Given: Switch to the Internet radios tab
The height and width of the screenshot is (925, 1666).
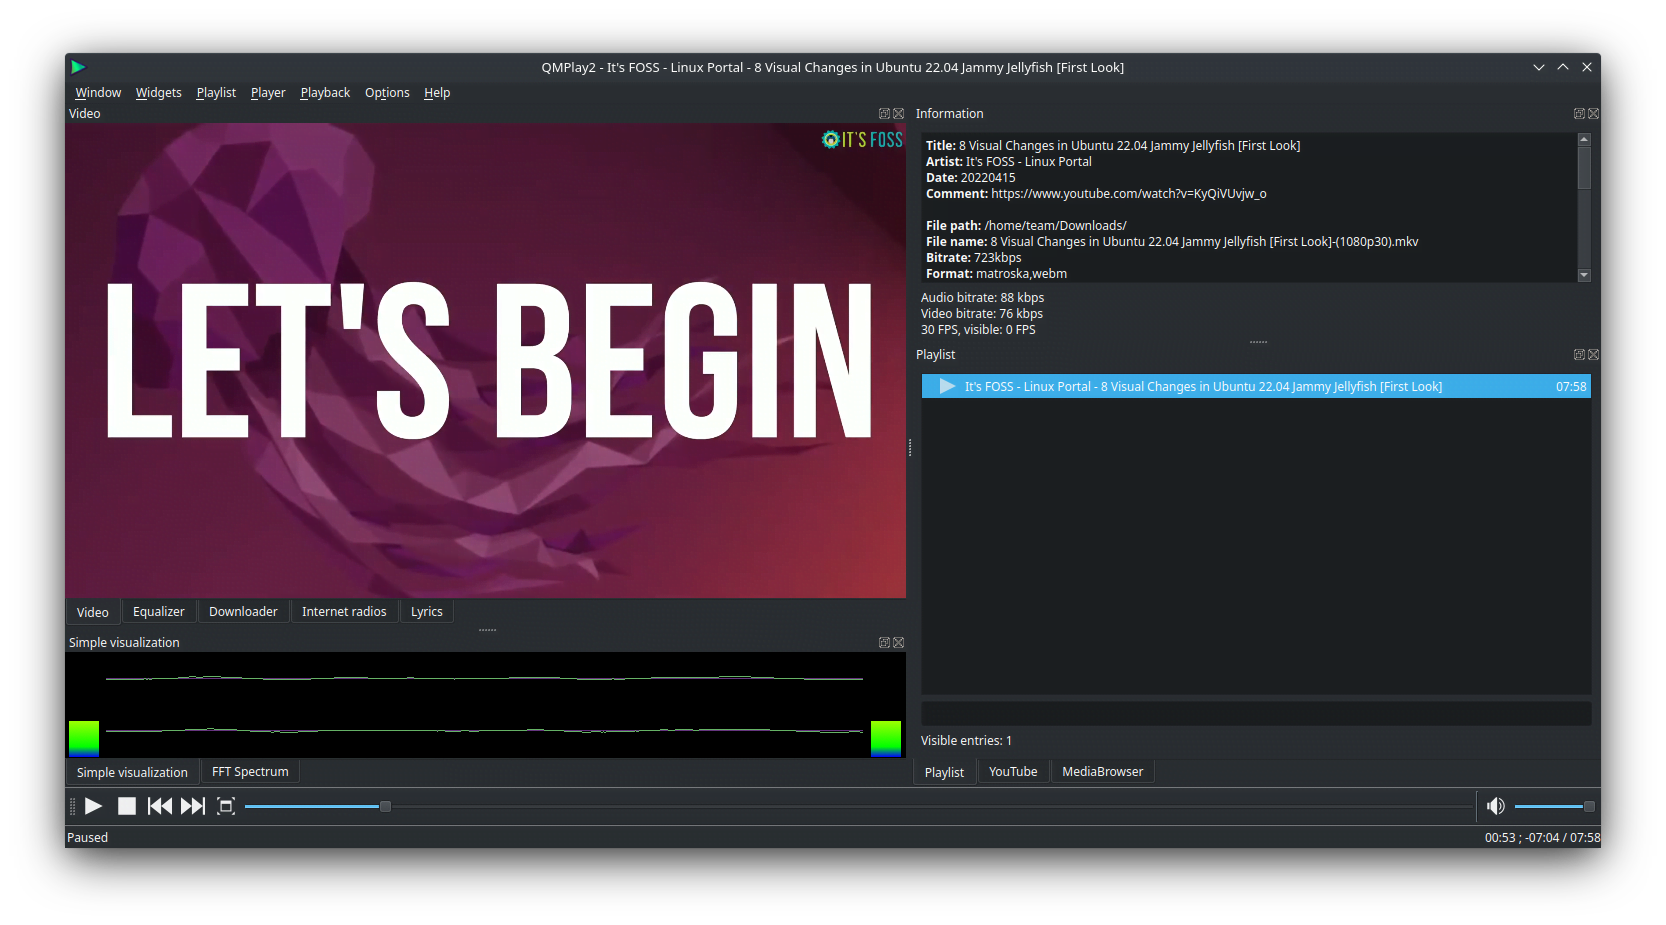Looking at the screenshot, I should coord(344,611).
